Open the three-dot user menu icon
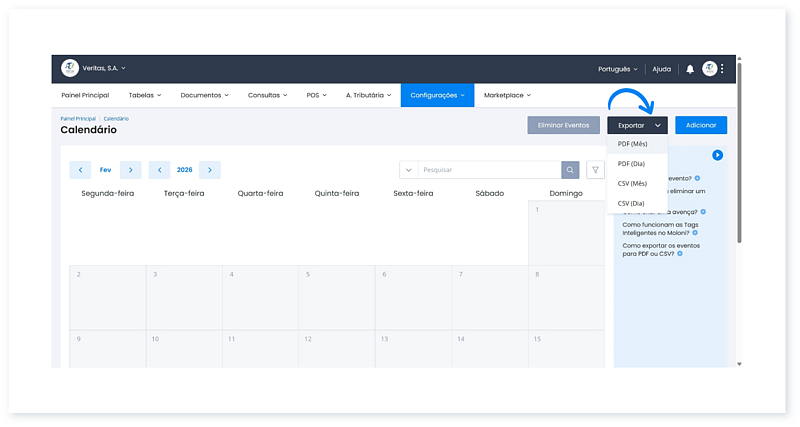This screenshot has height=427, width=800. (x=722, y=69)
